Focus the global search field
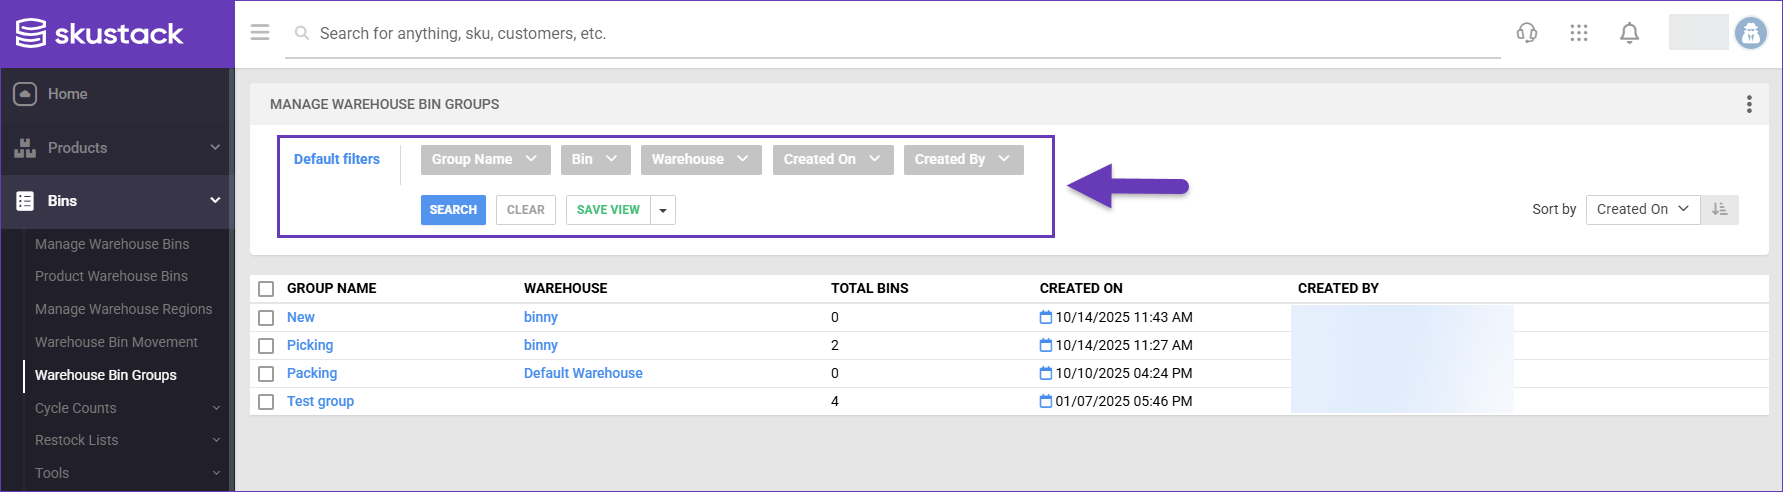1783x492 pixels. click(890, 34)
